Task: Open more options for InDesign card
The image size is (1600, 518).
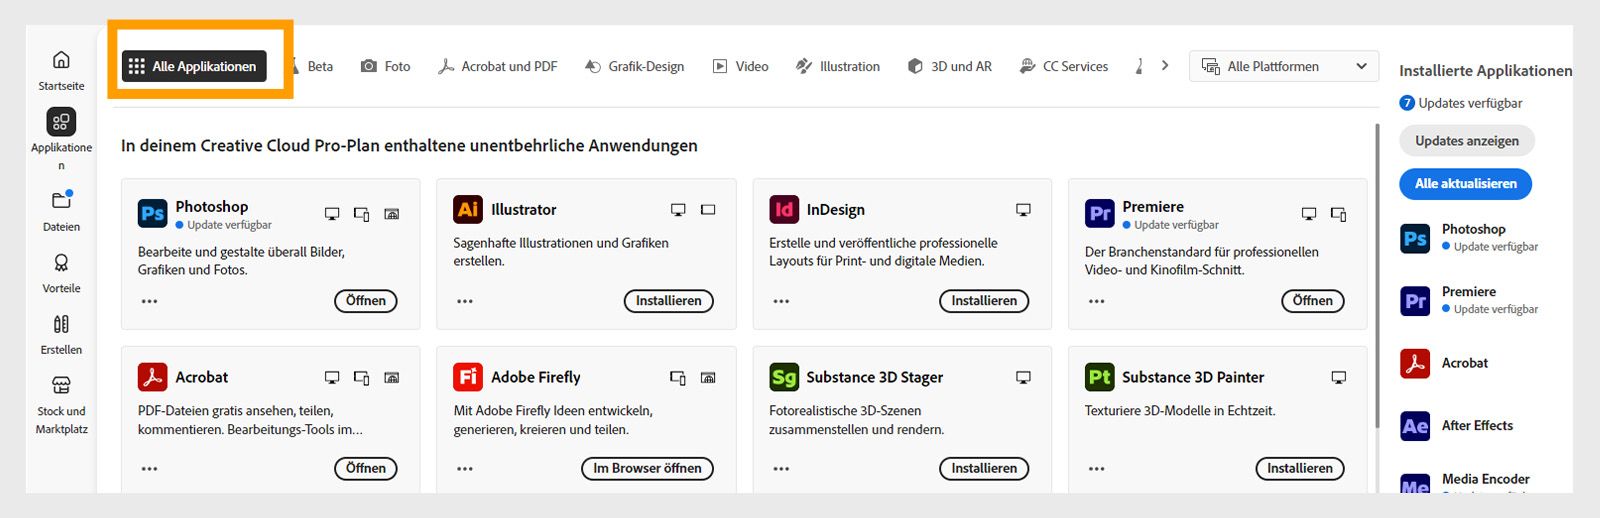Action: coord(781,301)
